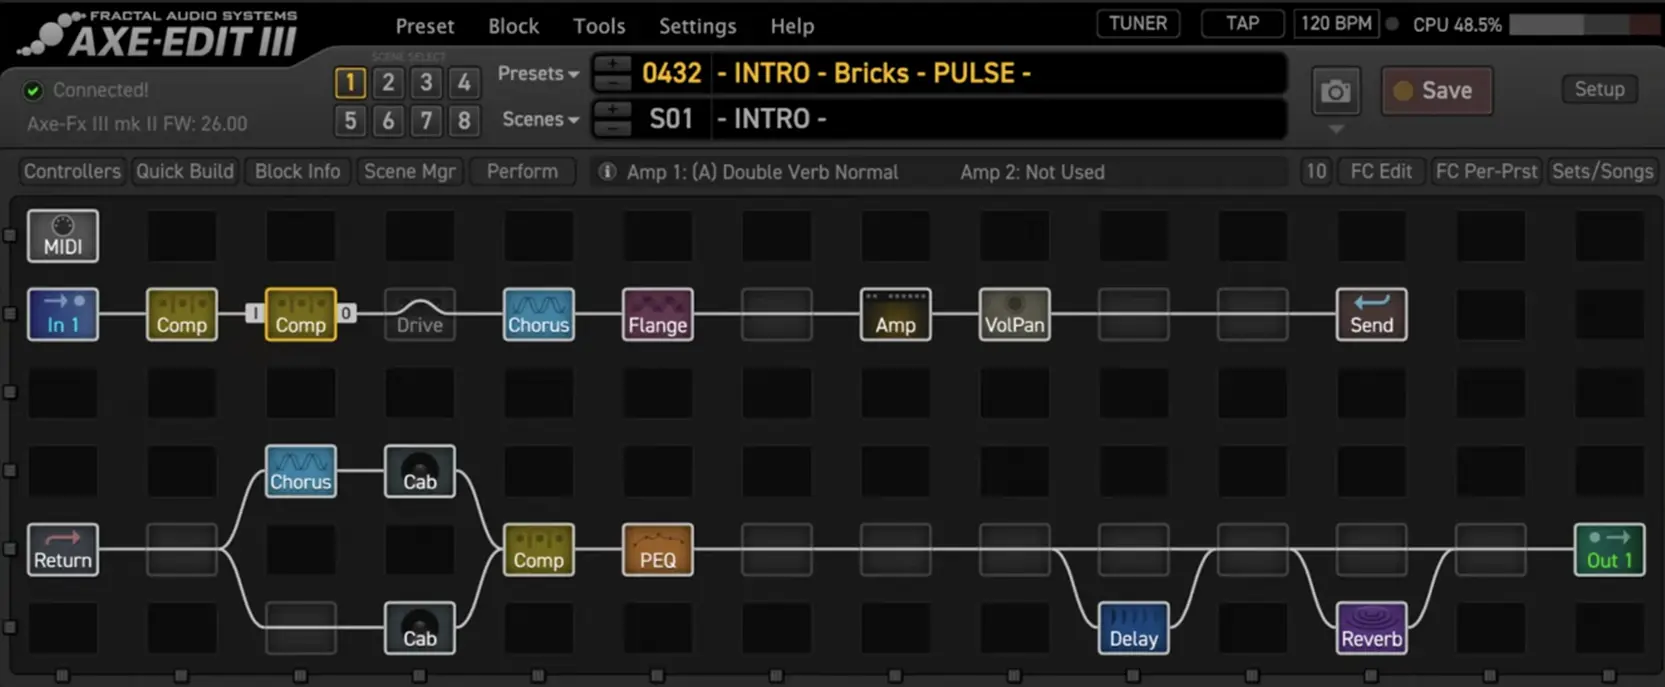Select the Out 1 output block

tap(1608, 550)
